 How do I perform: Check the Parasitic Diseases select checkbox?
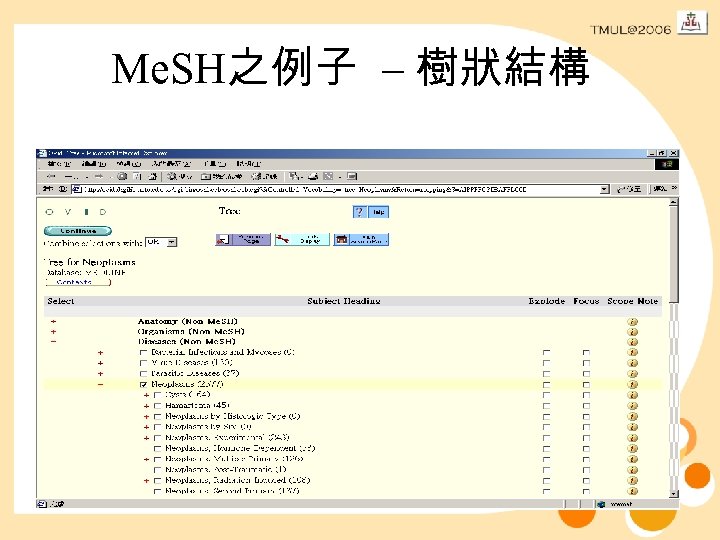143,374
